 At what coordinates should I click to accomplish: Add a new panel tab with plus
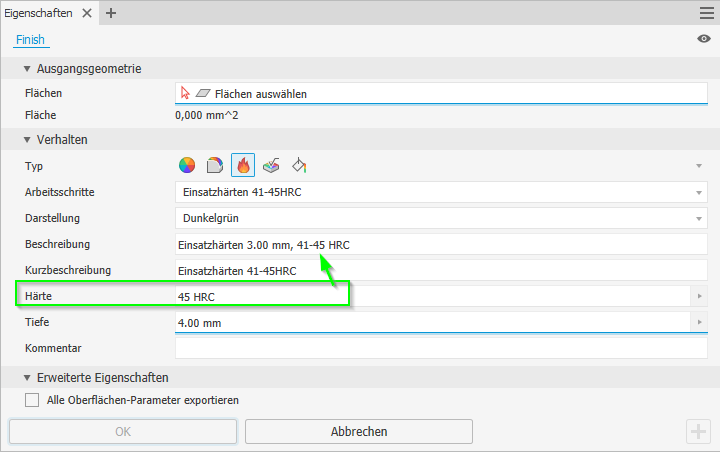111,13
